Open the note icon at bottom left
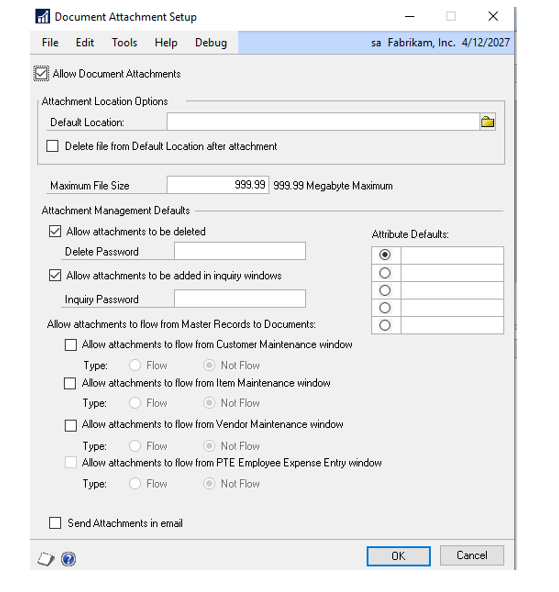Viewport: 559px width, 592px height. tap(46, 559)
